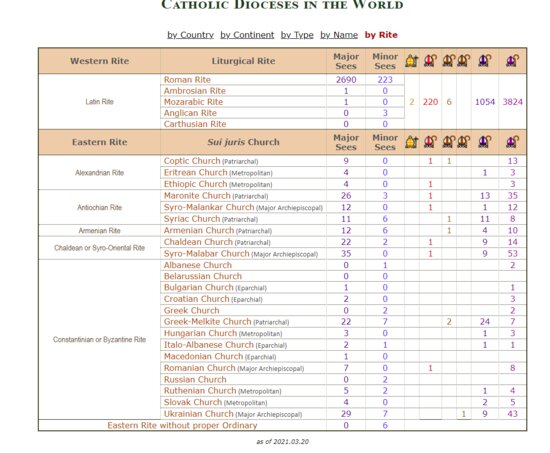The image size is (550, 453).
Task: Click the Syro-Malabar Church bishops count 53
Action: [x=512, y=253]
